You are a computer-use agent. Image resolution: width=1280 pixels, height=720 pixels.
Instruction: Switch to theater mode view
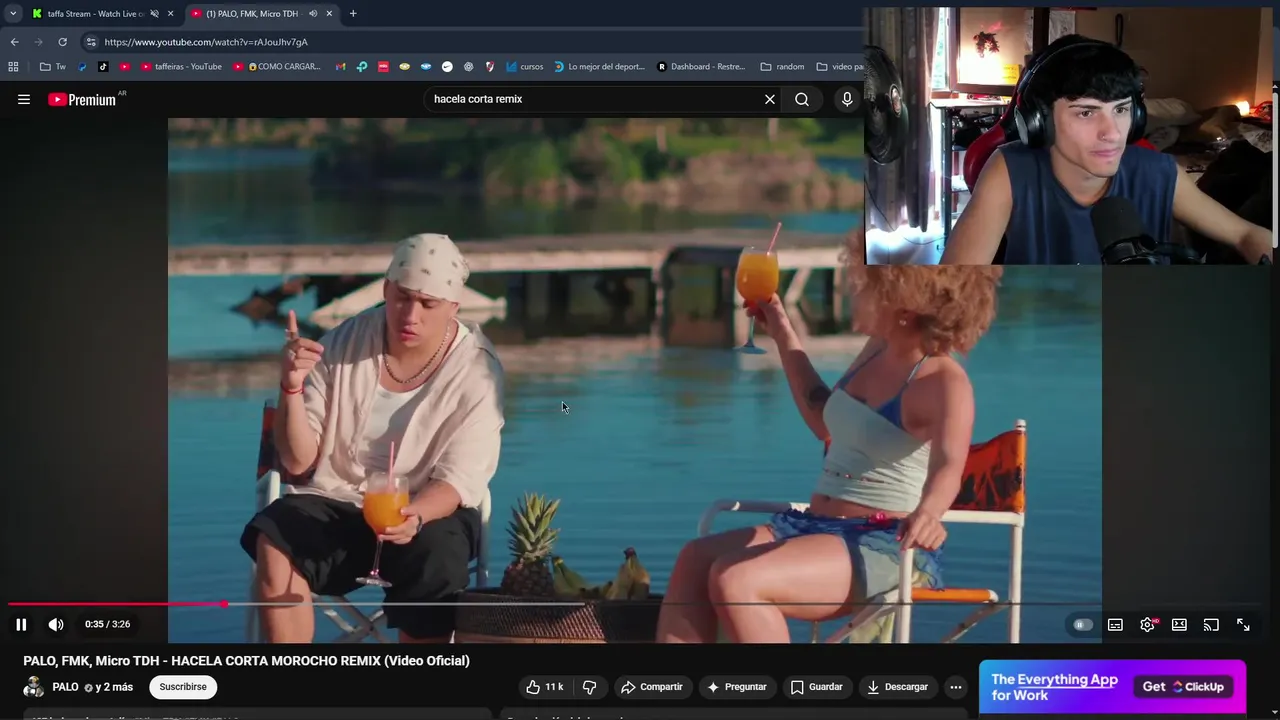click(x=1179, y=625)
